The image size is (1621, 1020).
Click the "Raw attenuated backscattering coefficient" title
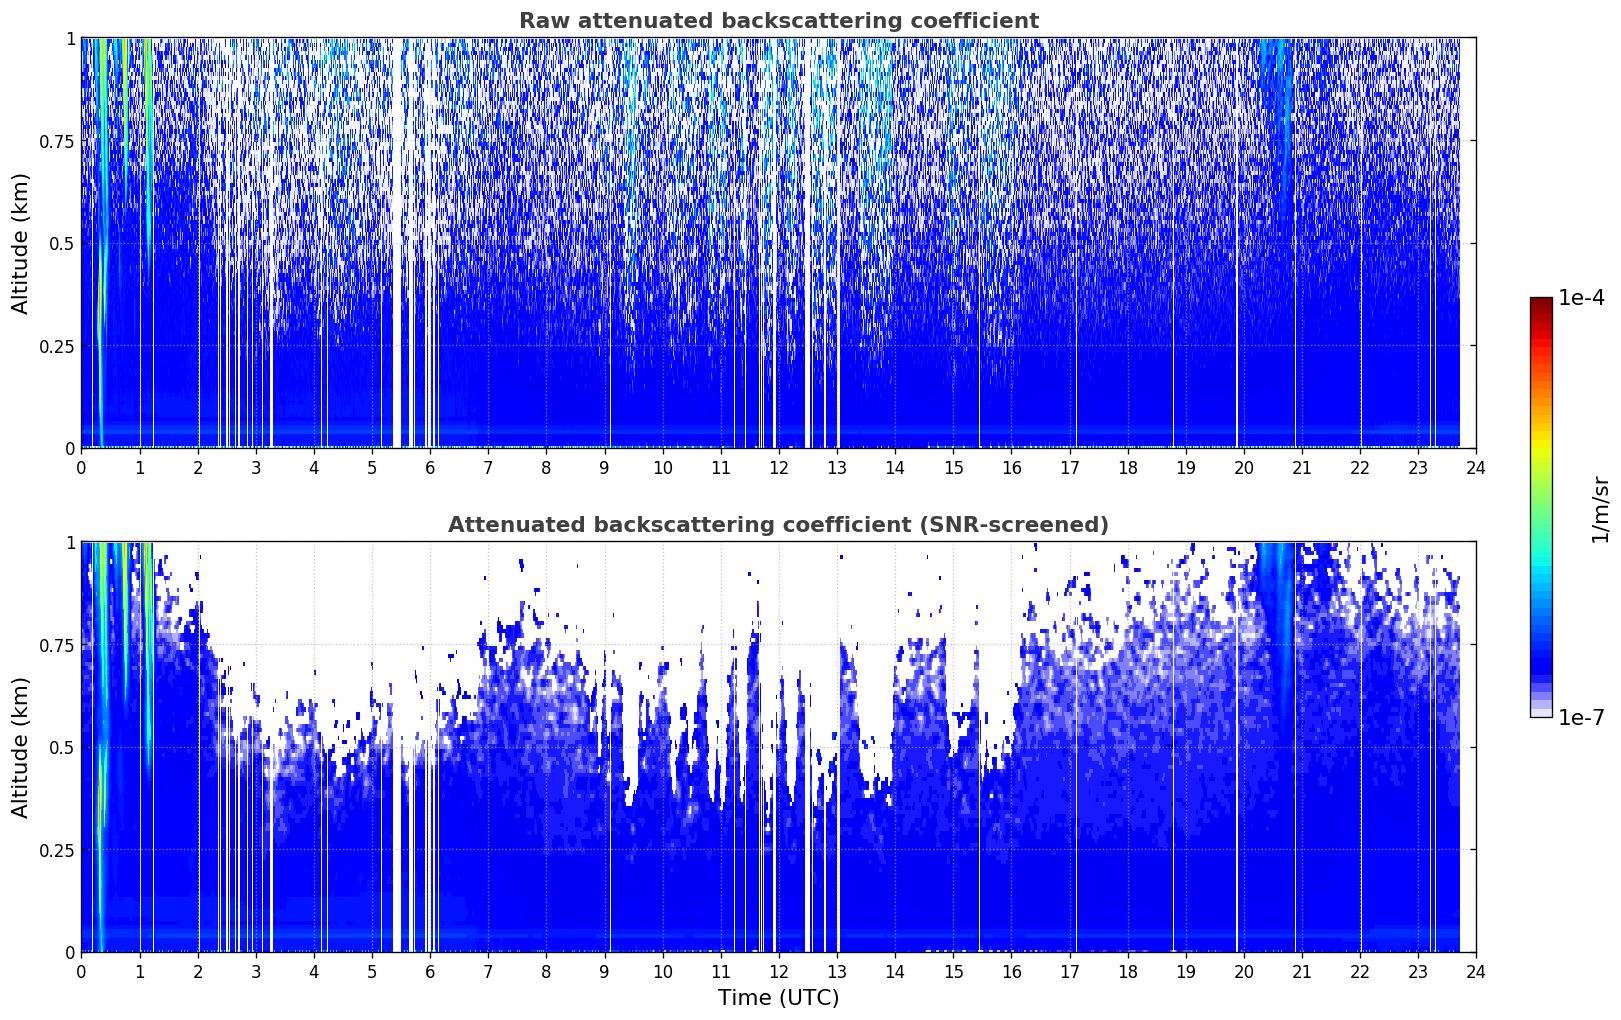(x=778, y=21)
